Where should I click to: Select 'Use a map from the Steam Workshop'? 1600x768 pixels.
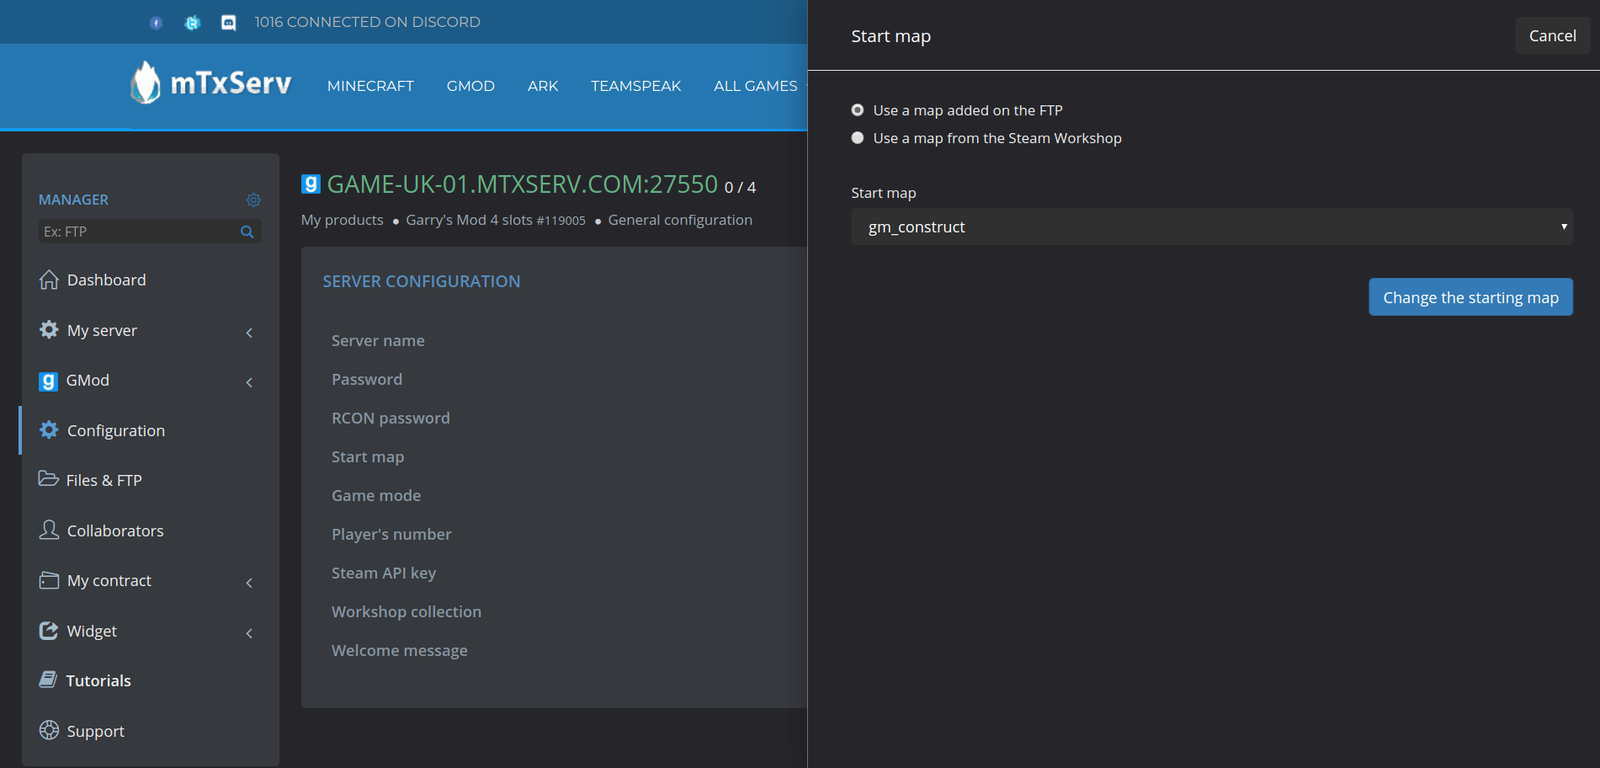click(x=858, y=138)
